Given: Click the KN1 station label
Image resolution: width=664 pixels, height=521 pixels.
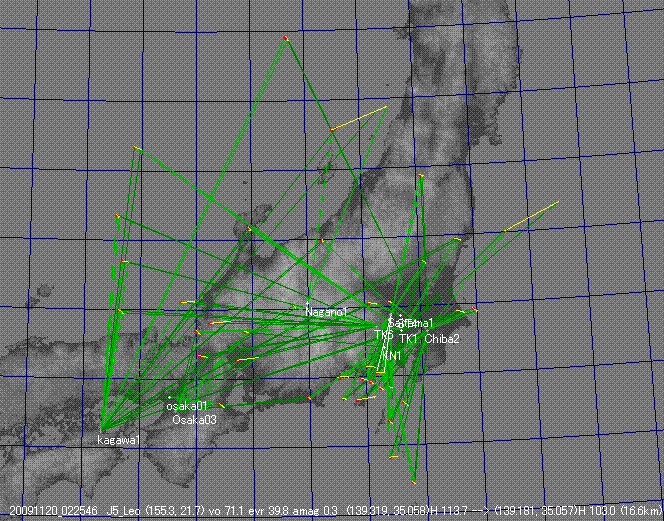Looking at the screenshot, I should point(392,355).
